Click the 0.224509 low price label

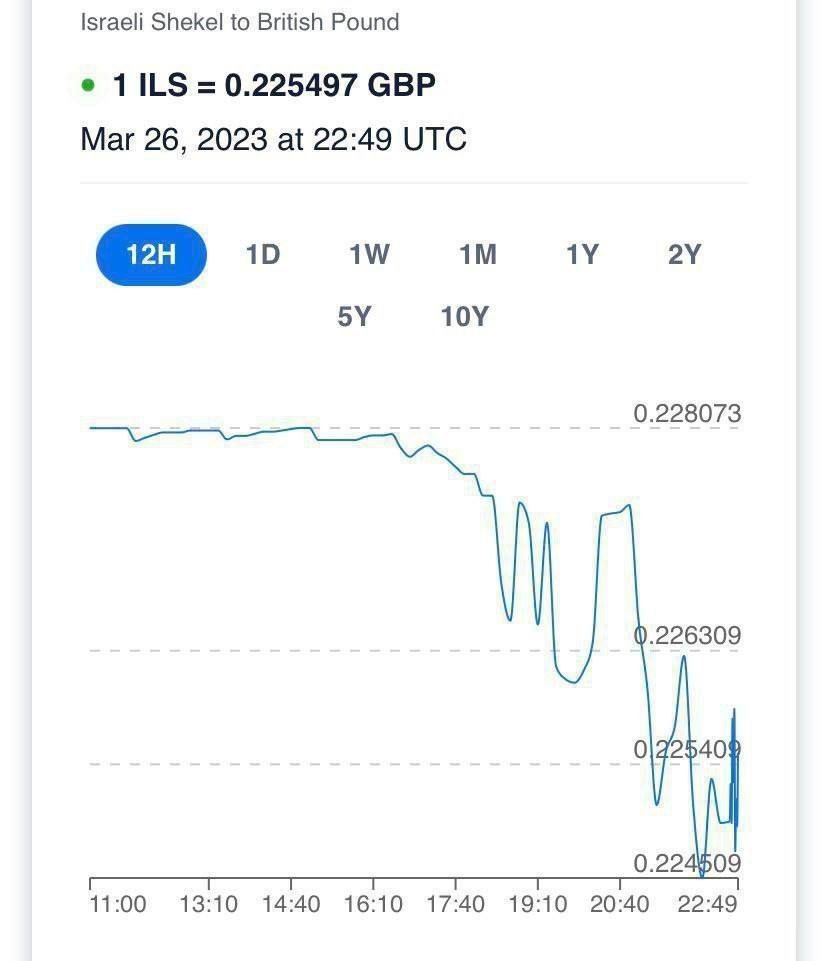(x=687, y=863)
